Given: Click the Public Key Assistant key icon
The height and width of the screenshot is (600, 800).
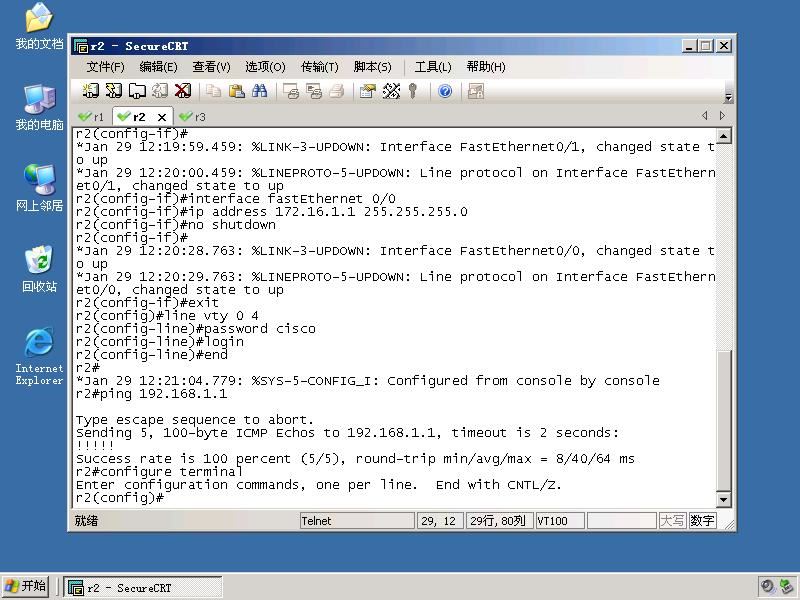Looking at the screenshot, I should point(413,91).
